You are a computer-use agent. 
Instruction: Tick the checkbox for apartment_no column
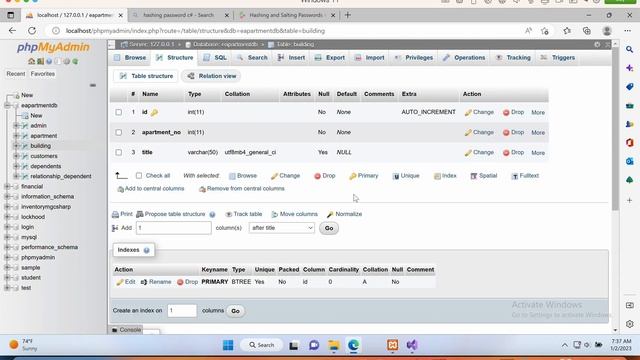(x=118, y=132)
